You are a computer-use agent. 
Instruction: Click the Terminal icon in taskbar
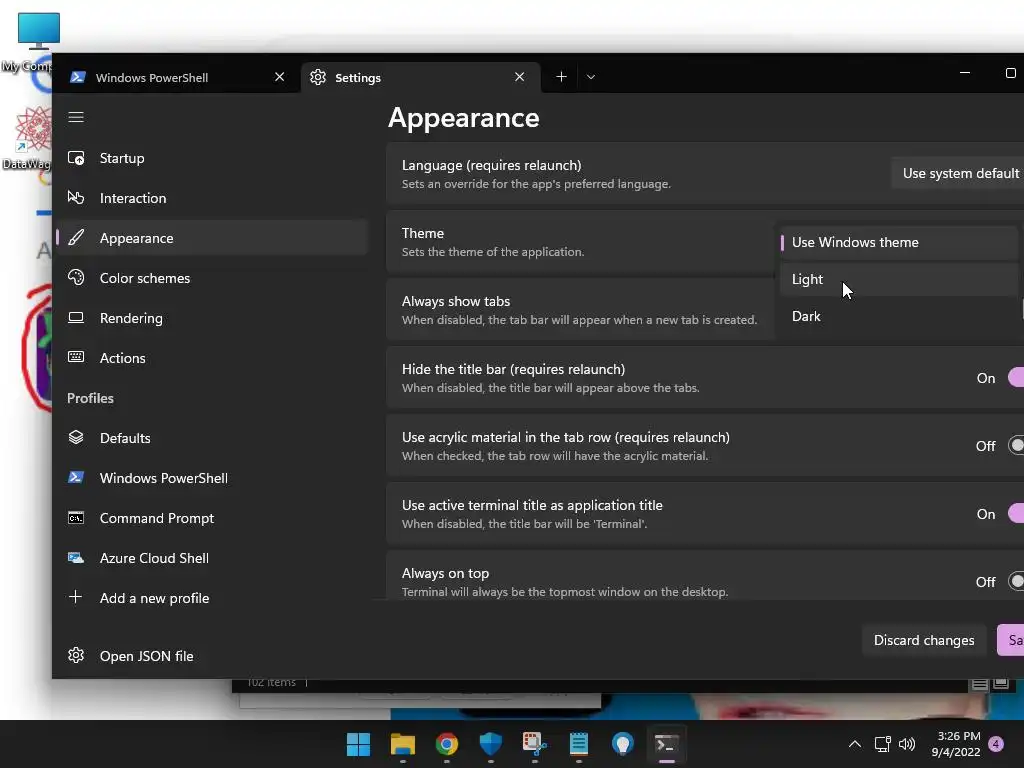[666, 744]
